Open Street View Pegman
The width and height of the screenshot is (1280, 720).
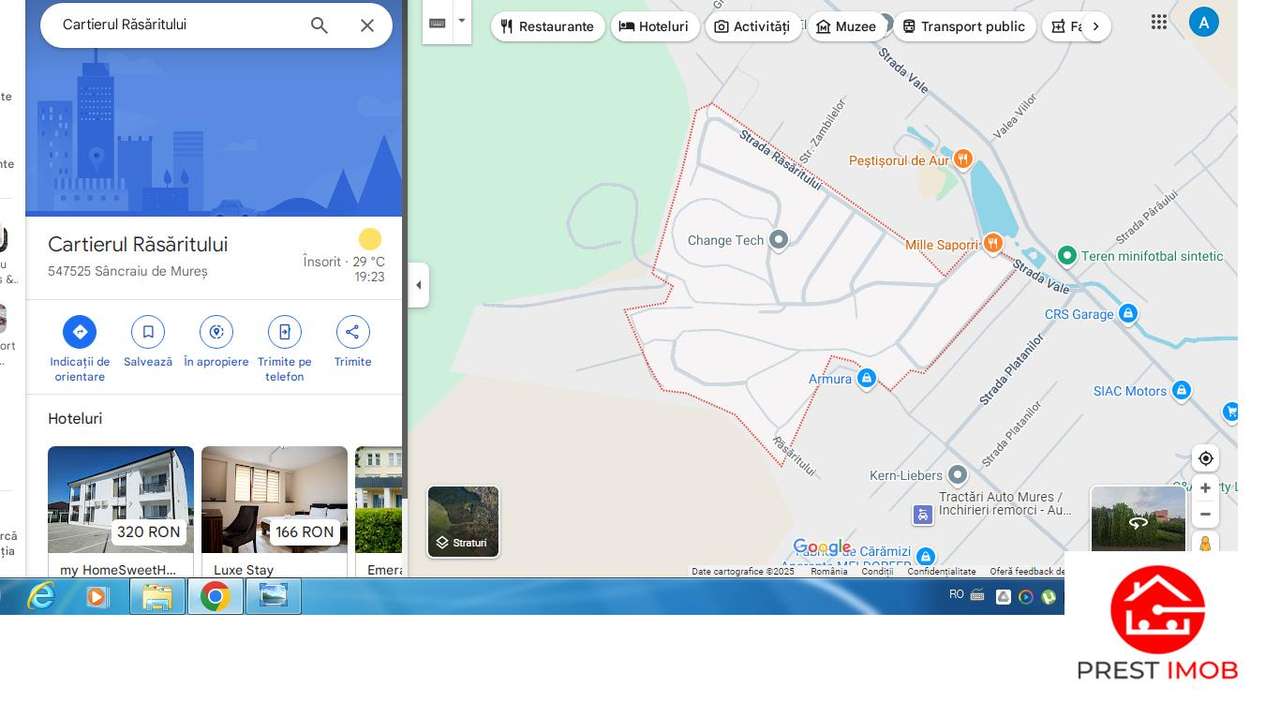click(1205, 543)
